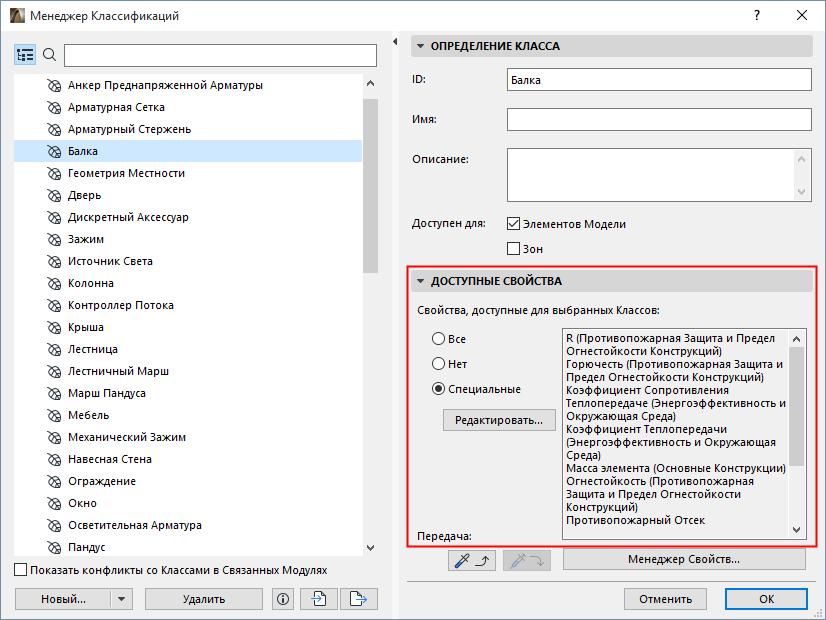The width and height of the screenshot is (826, 620).
Task: Click the icon next to Колонна
Action: pyautogui.click(x=54, y=283)
